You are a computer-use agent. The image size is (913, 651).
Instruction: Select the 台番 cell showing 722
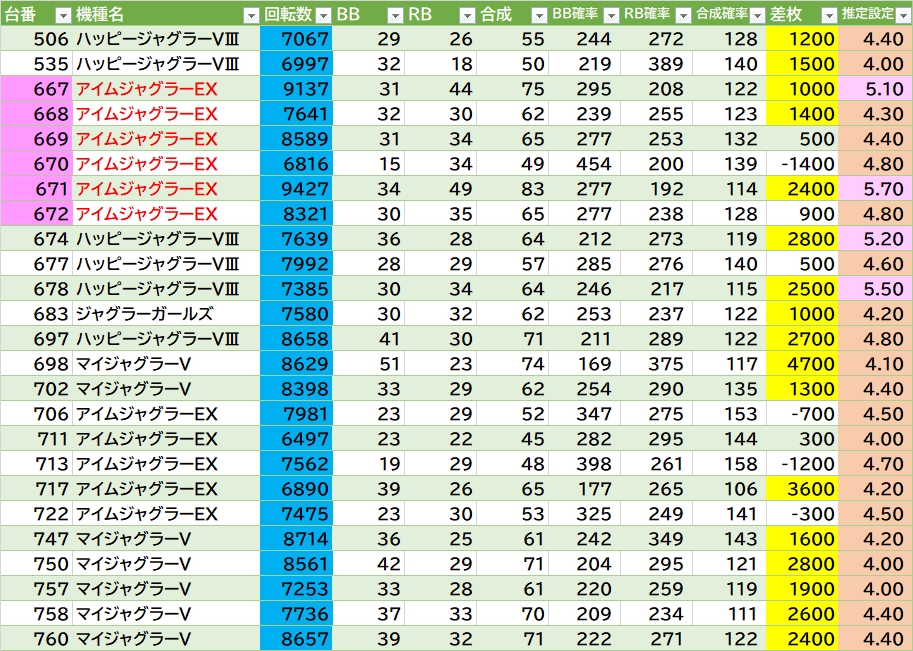click(x=36, y=514)
